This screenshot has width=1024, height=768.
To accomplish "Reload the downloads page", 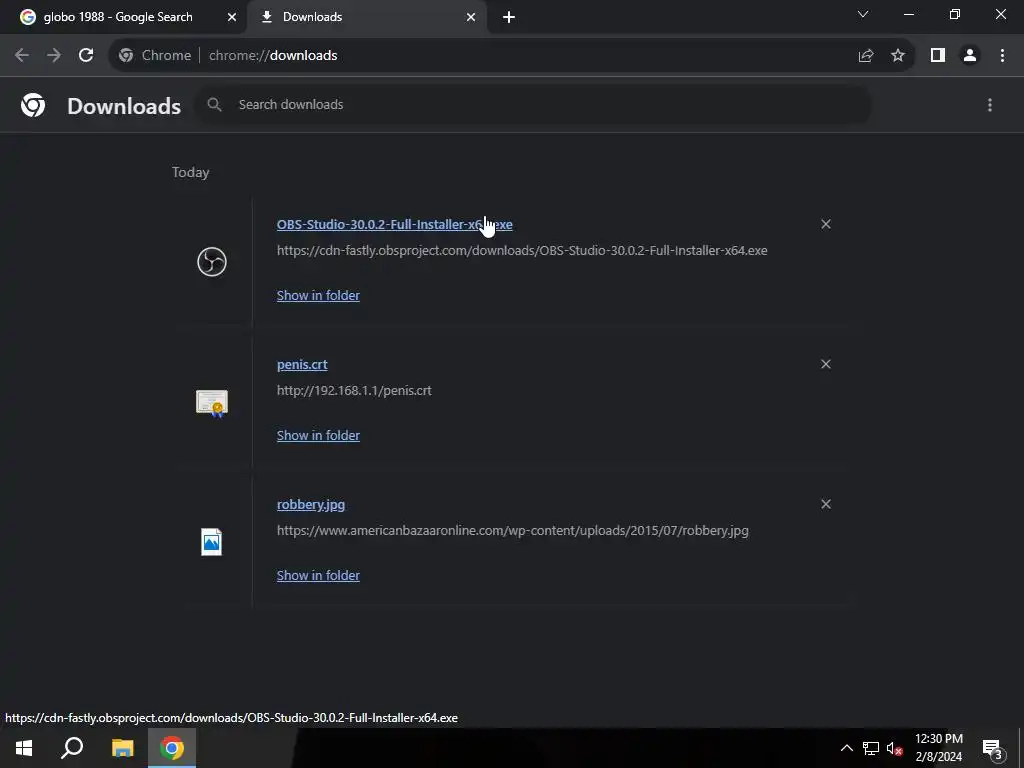I will (86, 56).
